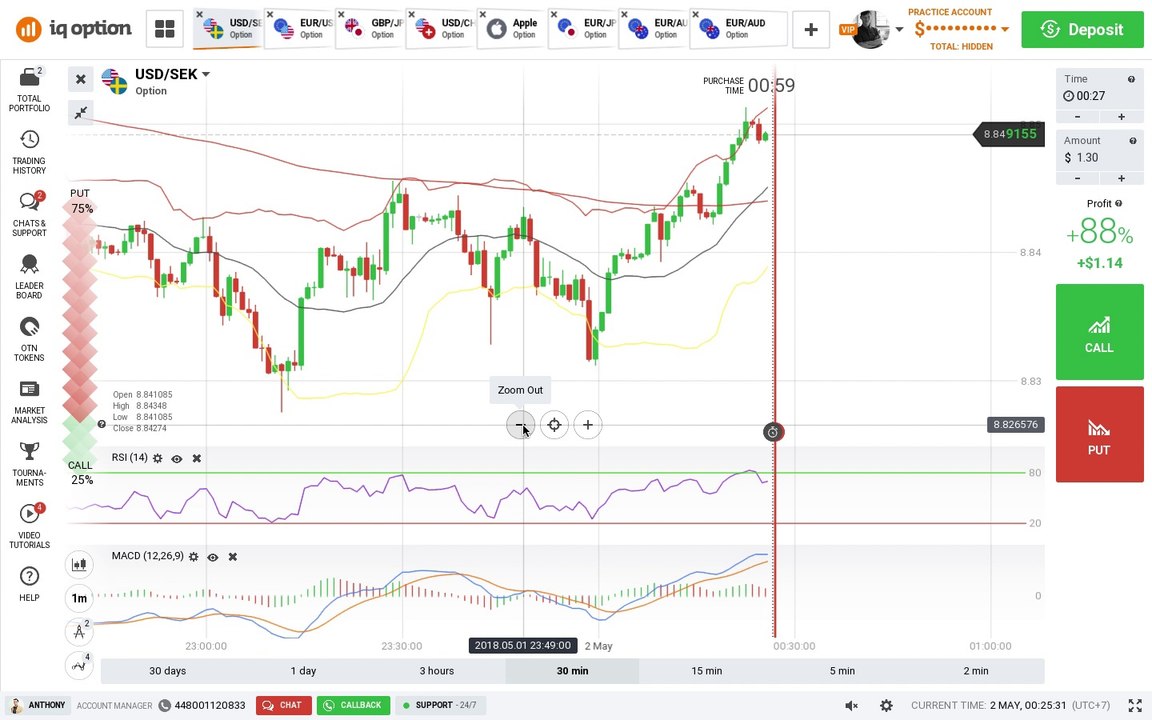Open SUPPORT - 24/7

pos(439,705)
